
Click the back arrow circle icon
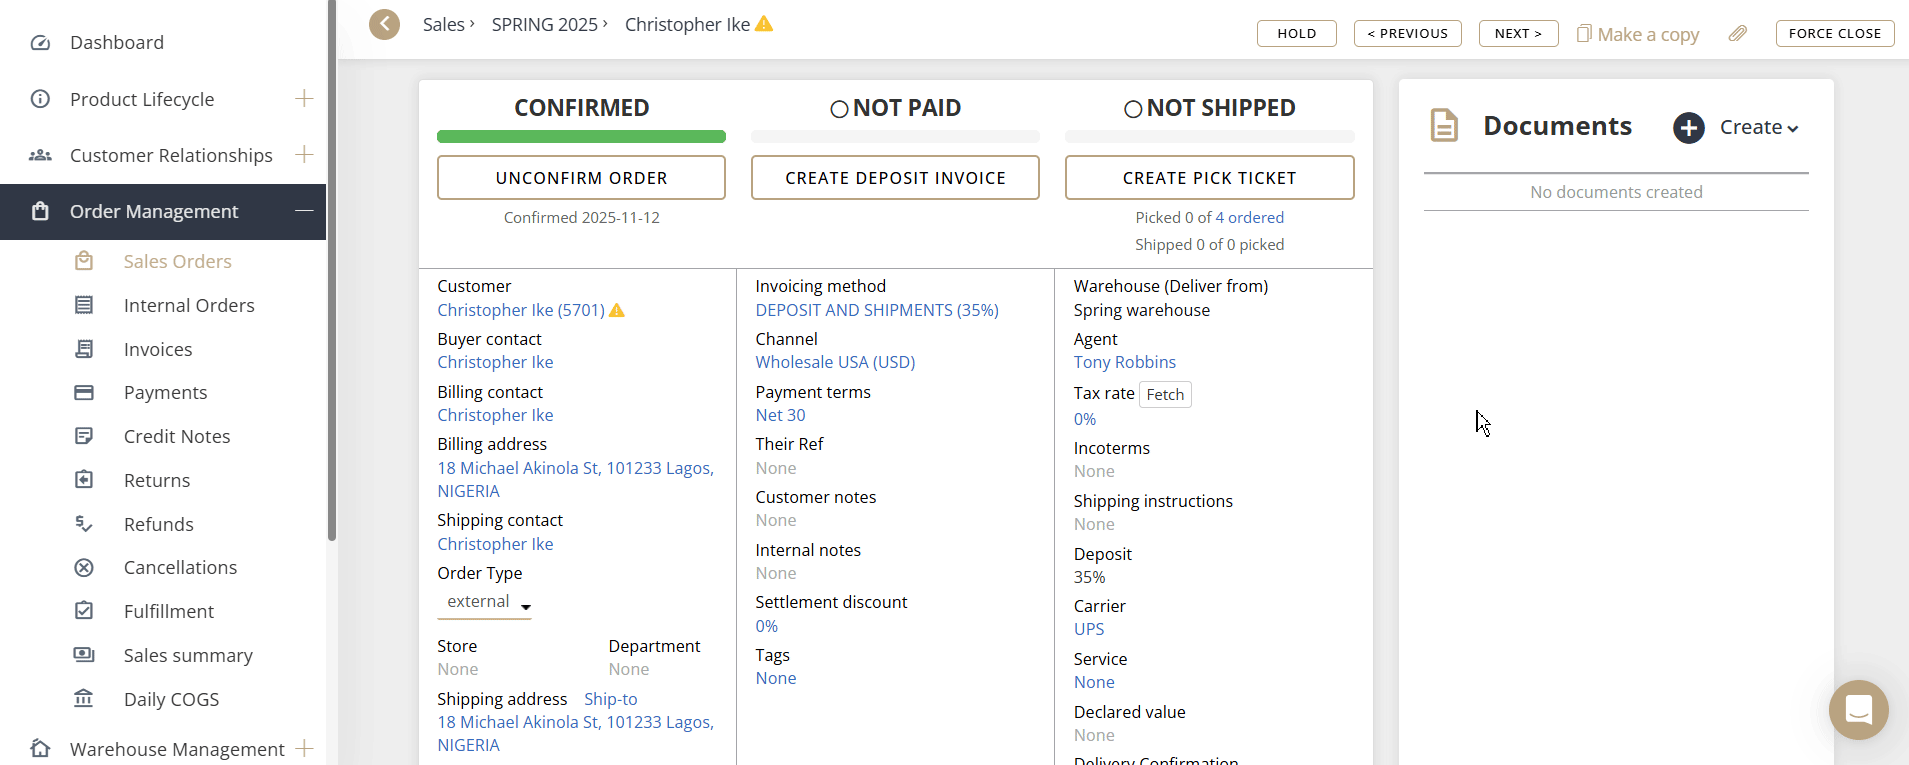pyautogui.click(x=384, y=24)
